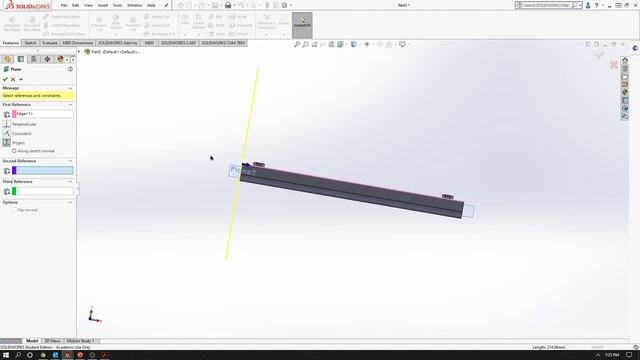Viewport: 640px width, 360px height.
Task: Open the Insert menu
Action: pyautogui.click(x=103, y=5)
